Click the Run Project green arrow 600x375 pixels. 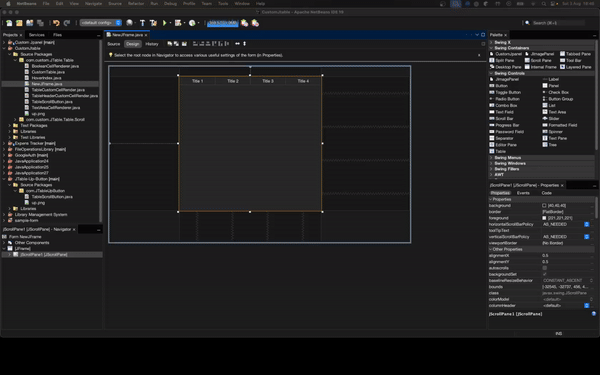point(165,23)
